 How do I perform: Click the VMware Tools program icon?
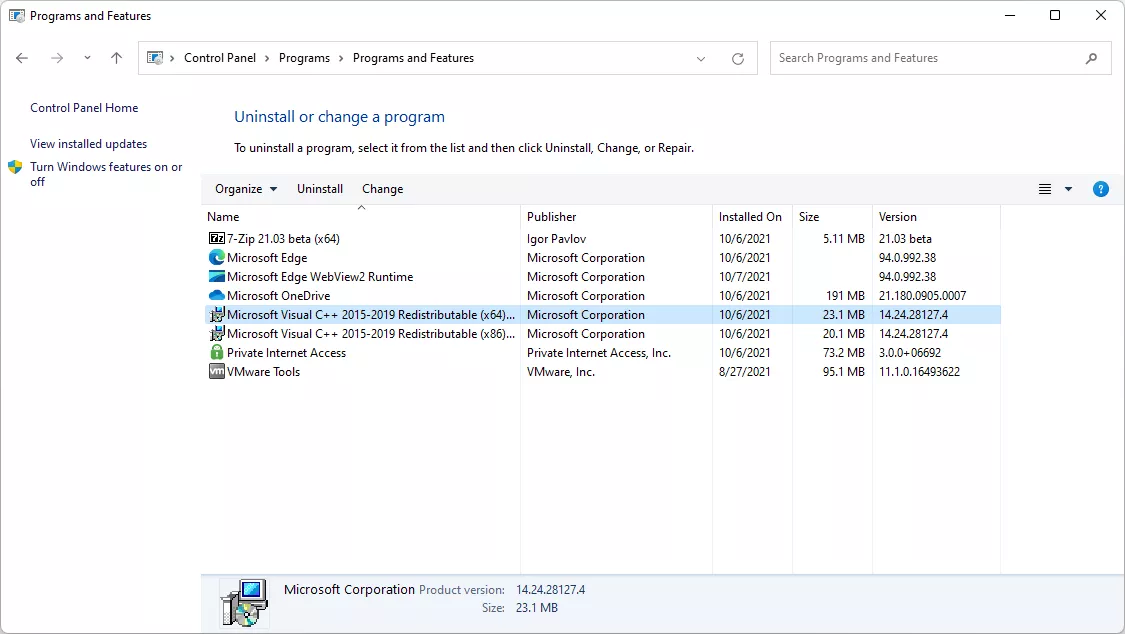pyautogui.click(x=217, y=372)
